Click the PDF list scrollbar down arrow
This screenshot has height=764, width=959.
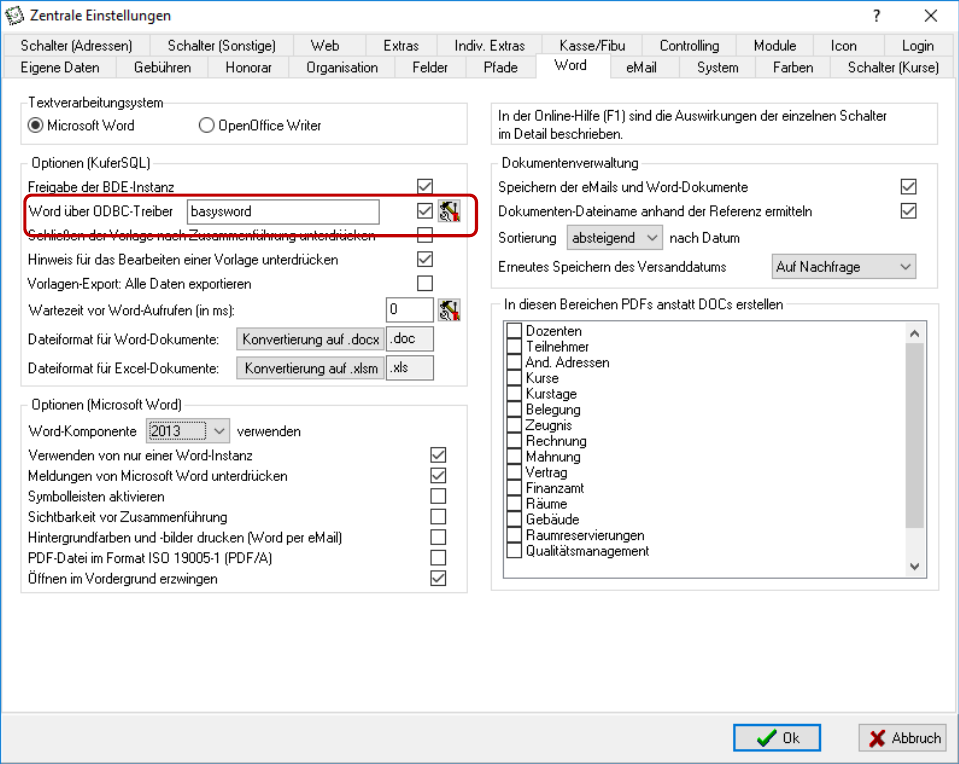tap(914, 566)
